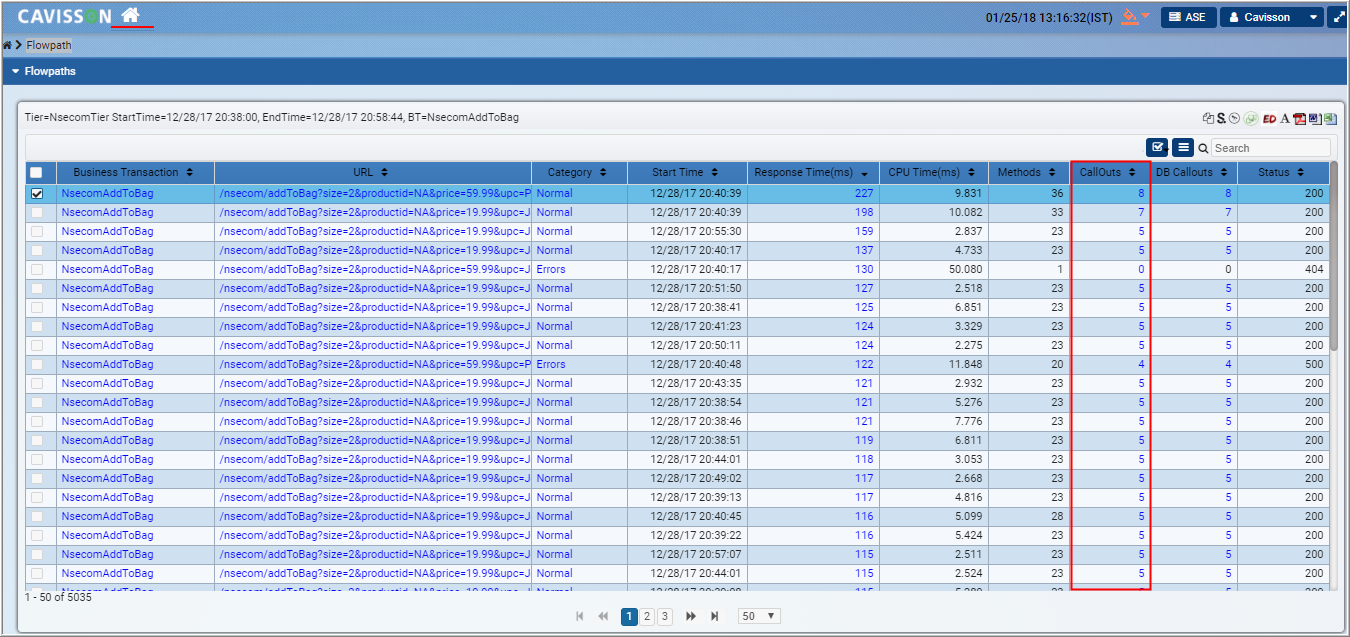Focus the Search input field

(1271, 148)
